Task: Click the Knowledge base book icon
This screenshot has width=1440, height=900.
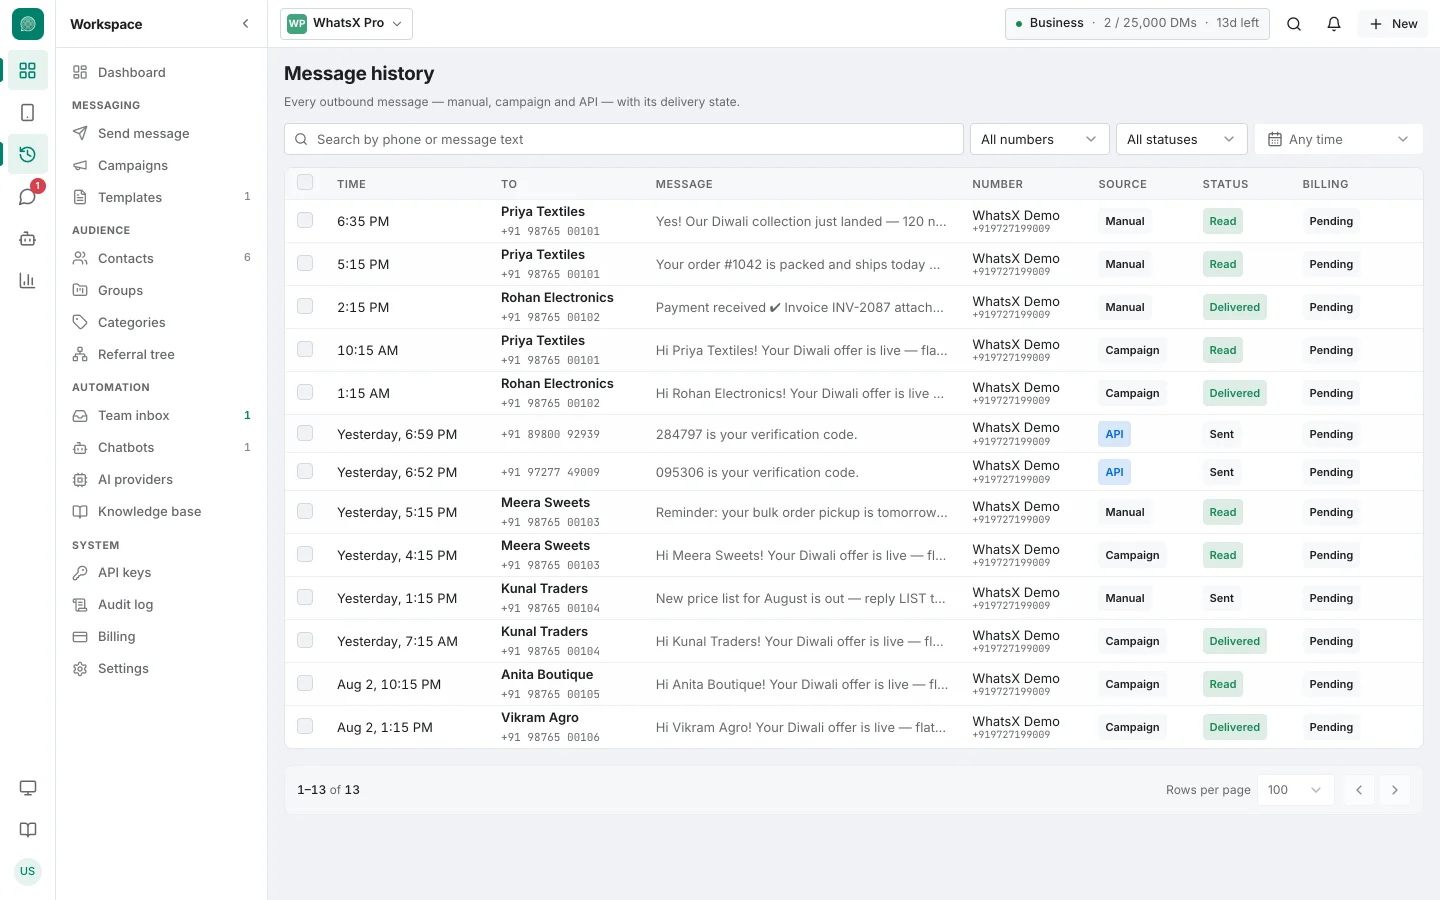Action: [80, 511]
